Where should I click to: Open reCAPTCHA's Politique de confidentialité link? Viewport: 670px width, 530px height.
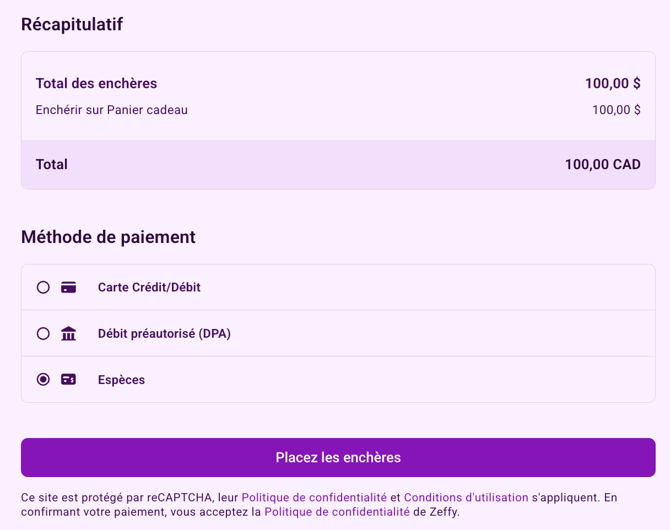[x=314, y=498]
